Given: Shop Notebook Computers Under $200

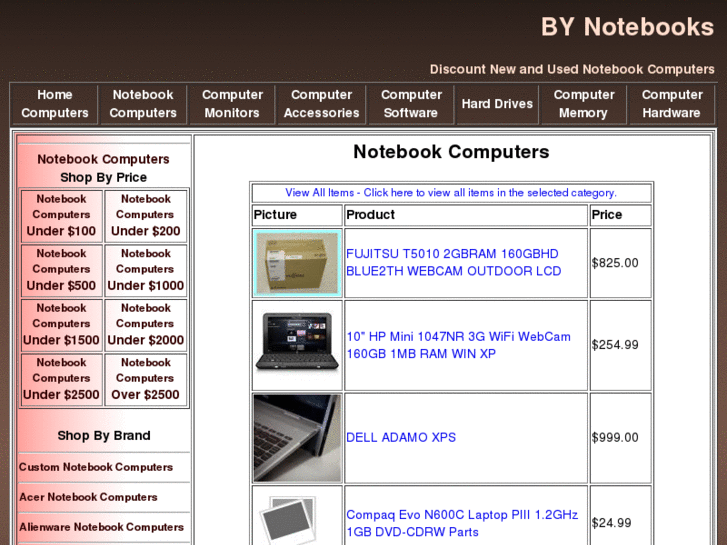Looking at the screenshot, I should (x=146, y=215).
